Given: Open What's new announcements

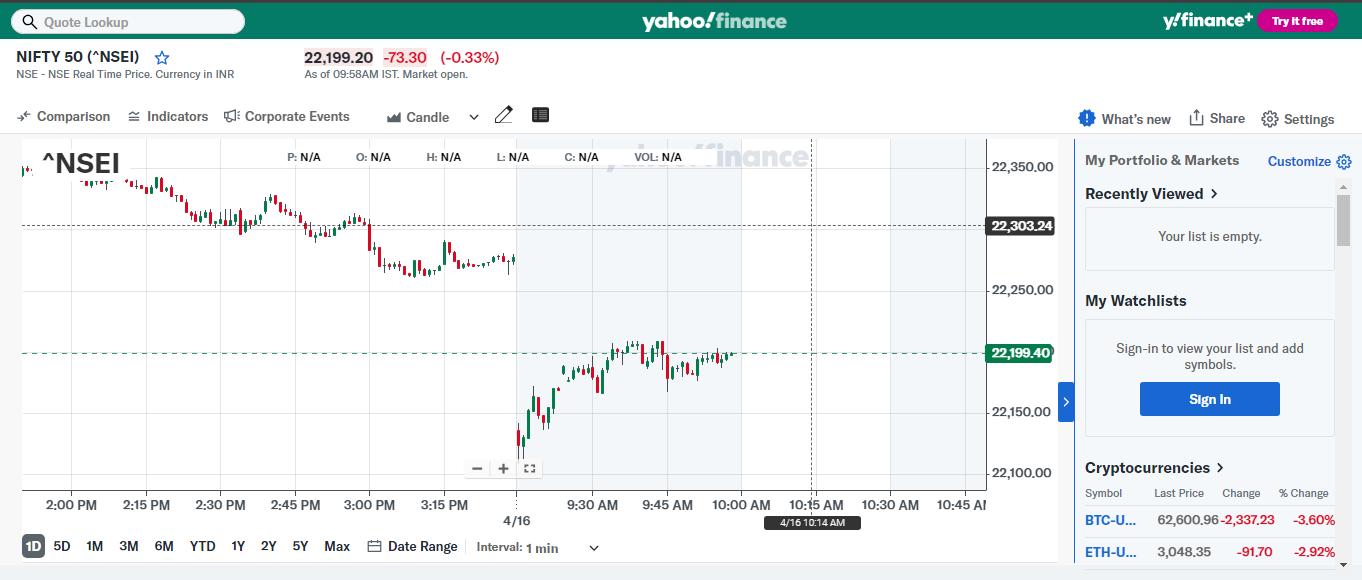Looking at the screenshot, I should click(1125, 118).
